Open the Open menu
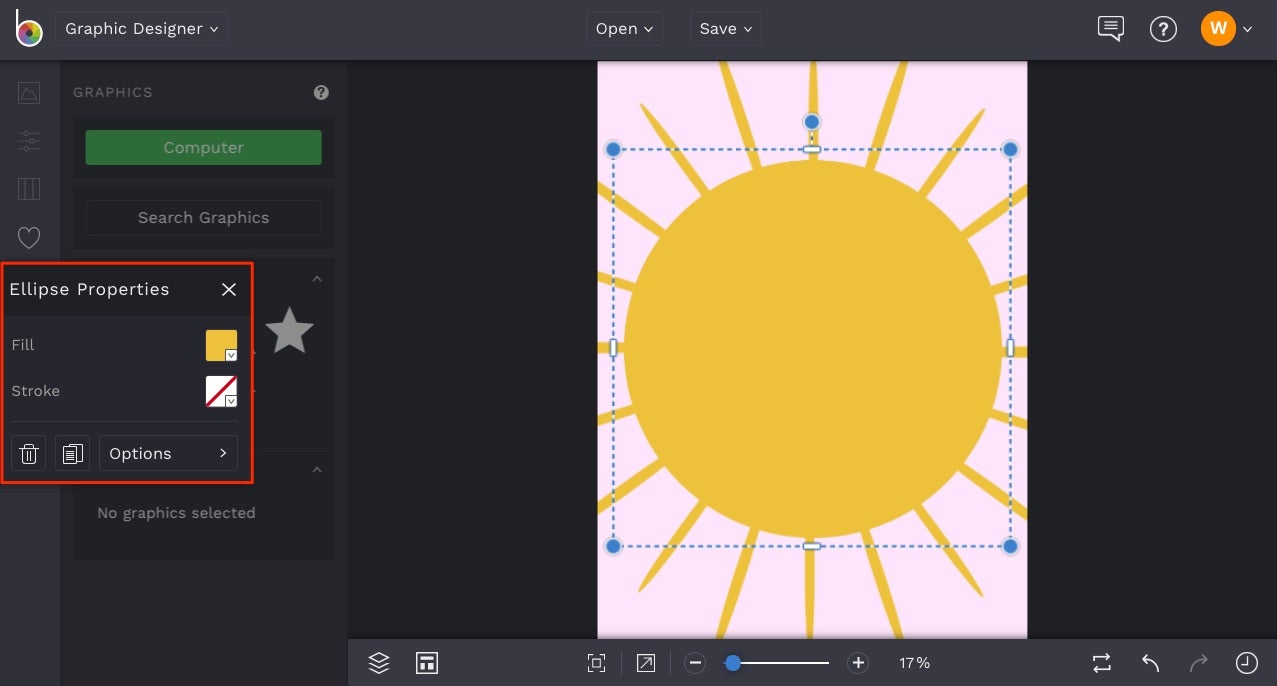Screen dimensions: 1277x686 pos(623,28)
